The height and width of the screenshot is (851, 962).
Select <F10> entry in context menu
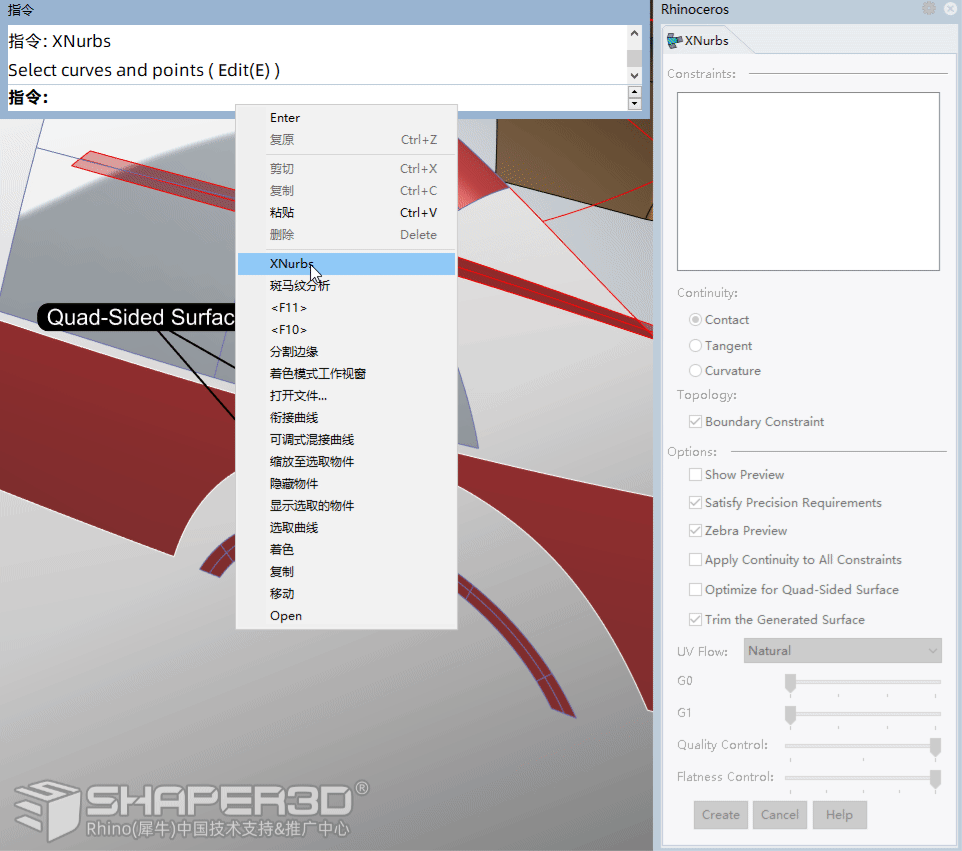click(x=347, y=330)
